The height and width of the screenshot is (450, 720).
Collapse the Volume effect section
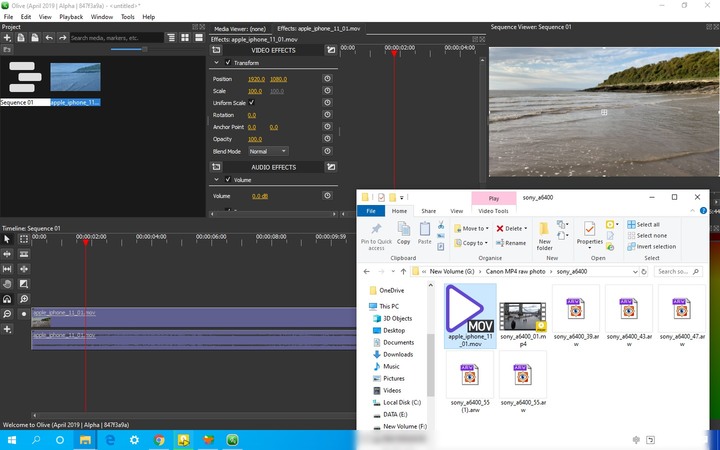click(216, 180)
